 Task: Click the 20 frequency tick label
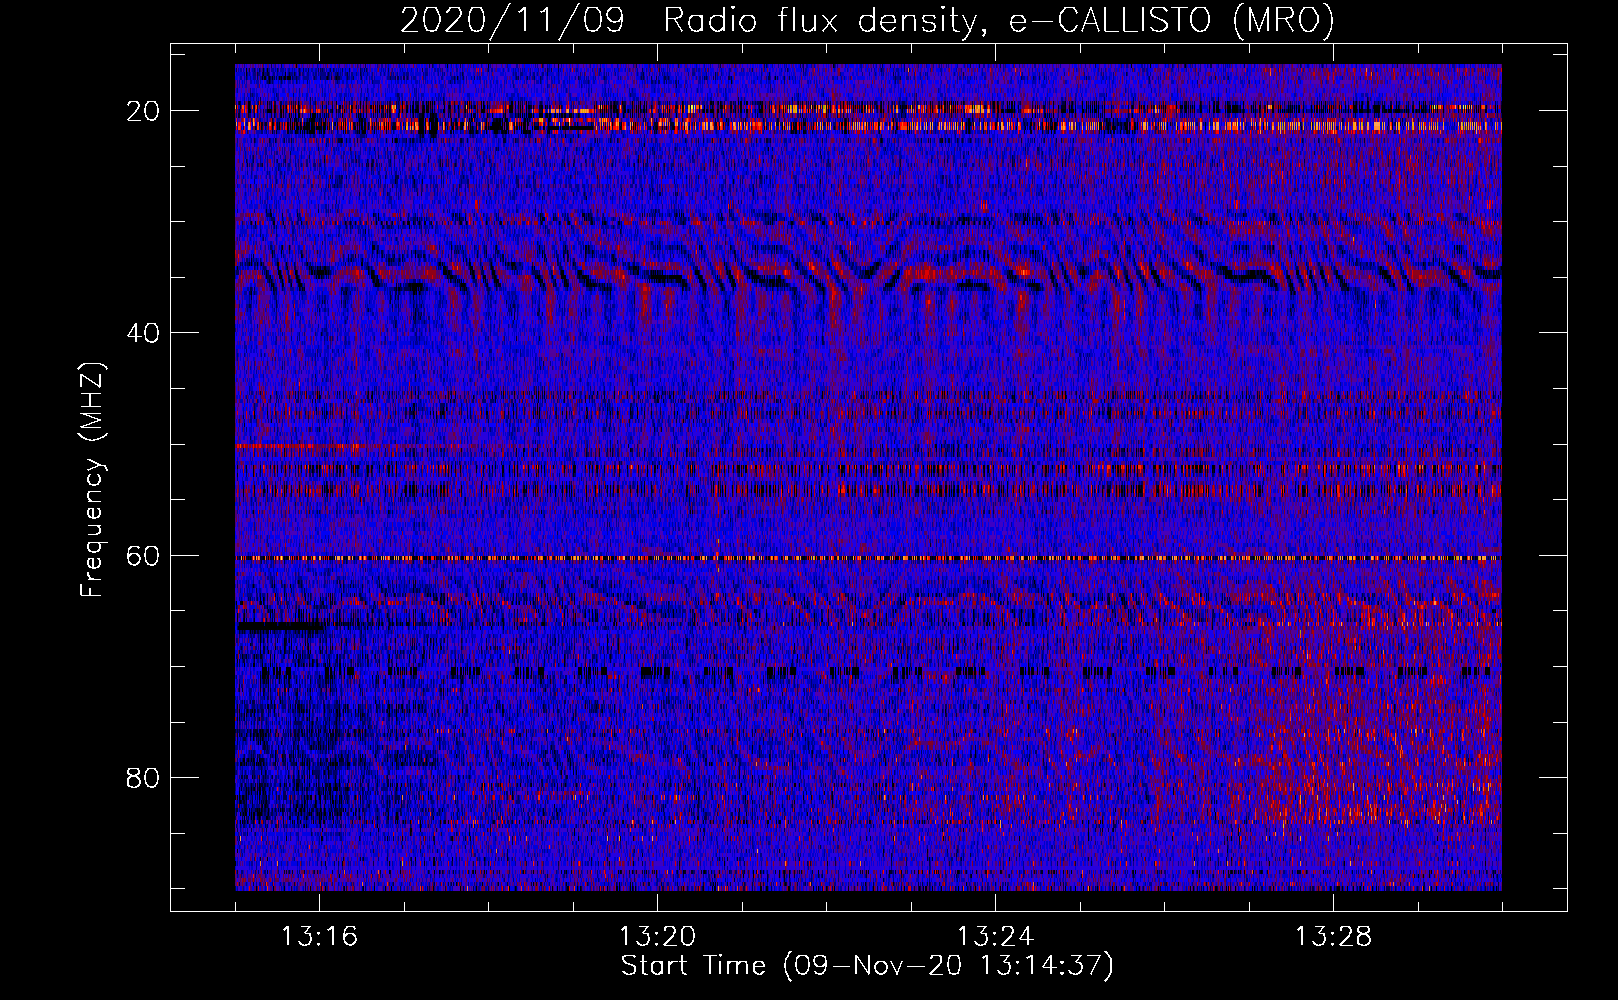click(144, 110)
